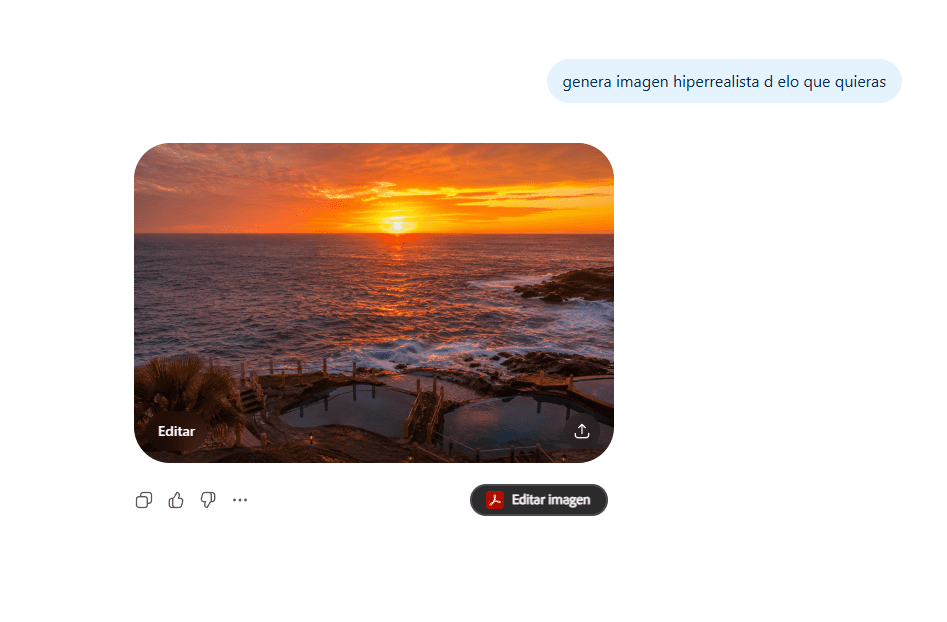Click the share/export icon on the image
Image resolution: width=947 pixels, height=622 pixels.
pyautogui.click(x=582, y=431)
